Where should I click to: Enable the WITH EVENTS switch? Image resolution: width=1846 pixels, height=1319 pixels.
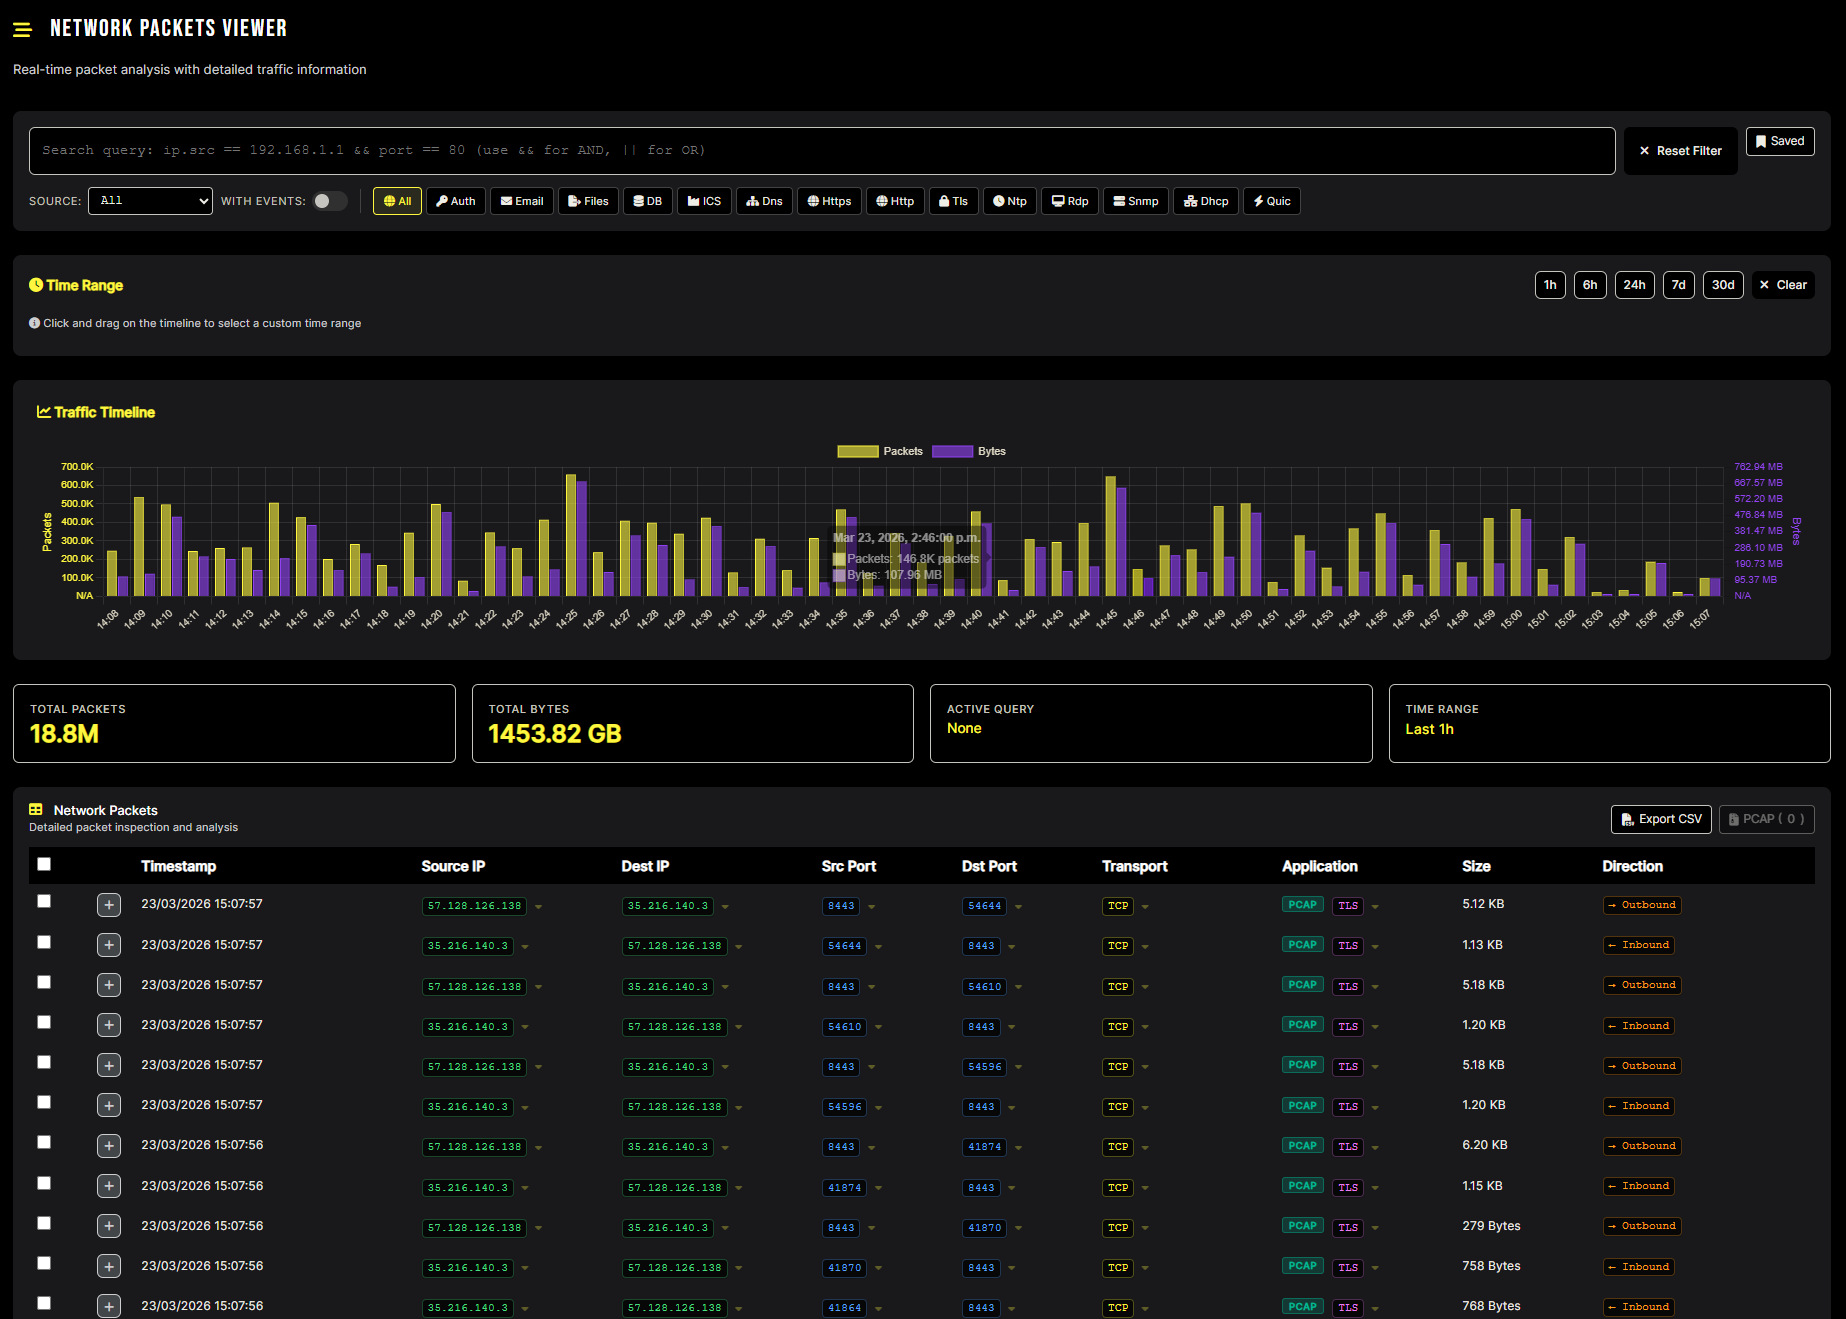click(x=330, y=200)
